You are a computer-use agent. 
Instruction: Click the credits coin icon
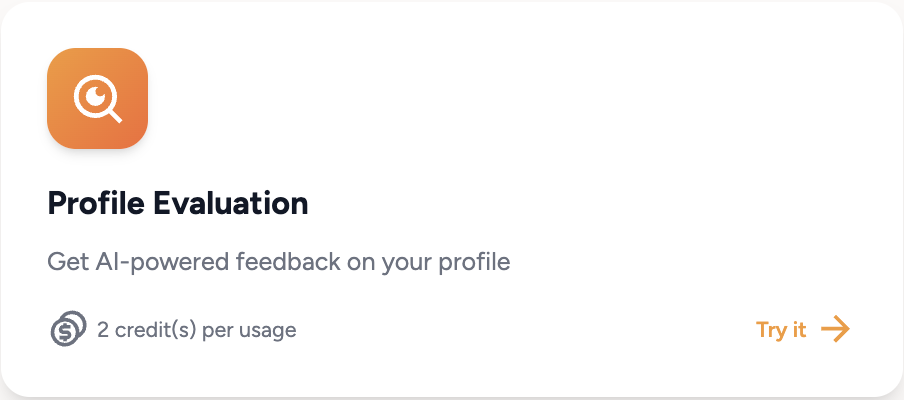(x=67, y=329)
